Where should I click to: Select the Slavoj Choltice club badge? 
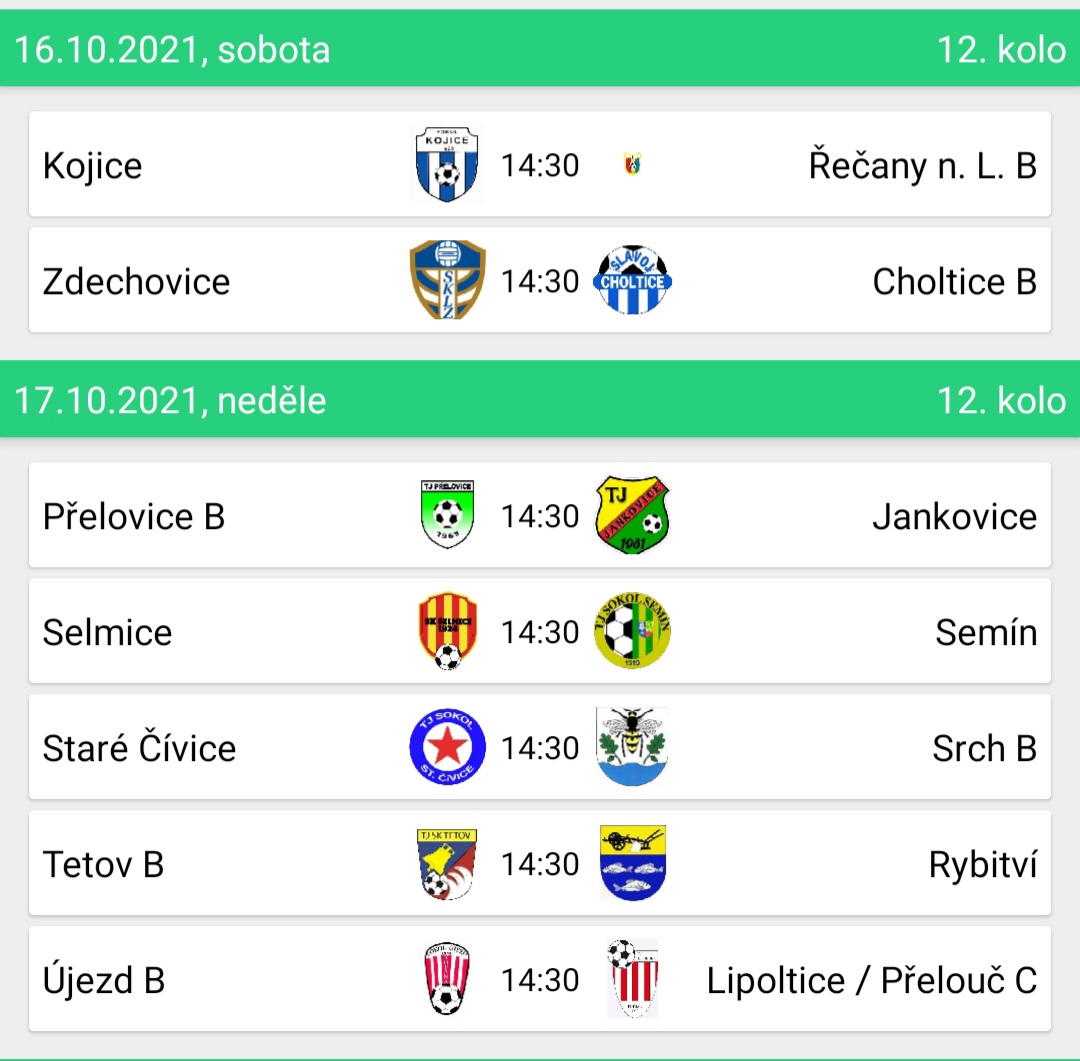pos(632,280)
